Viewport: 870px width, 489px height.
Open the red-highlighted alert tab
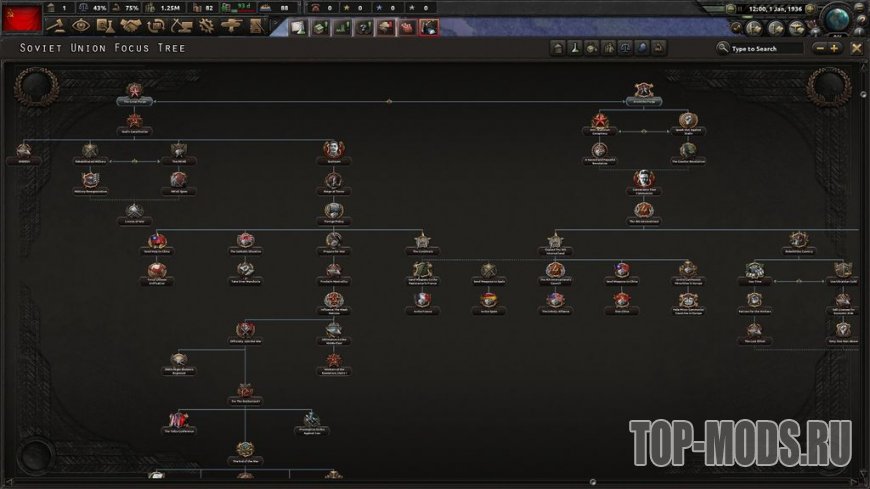click(x=428, y=27)
